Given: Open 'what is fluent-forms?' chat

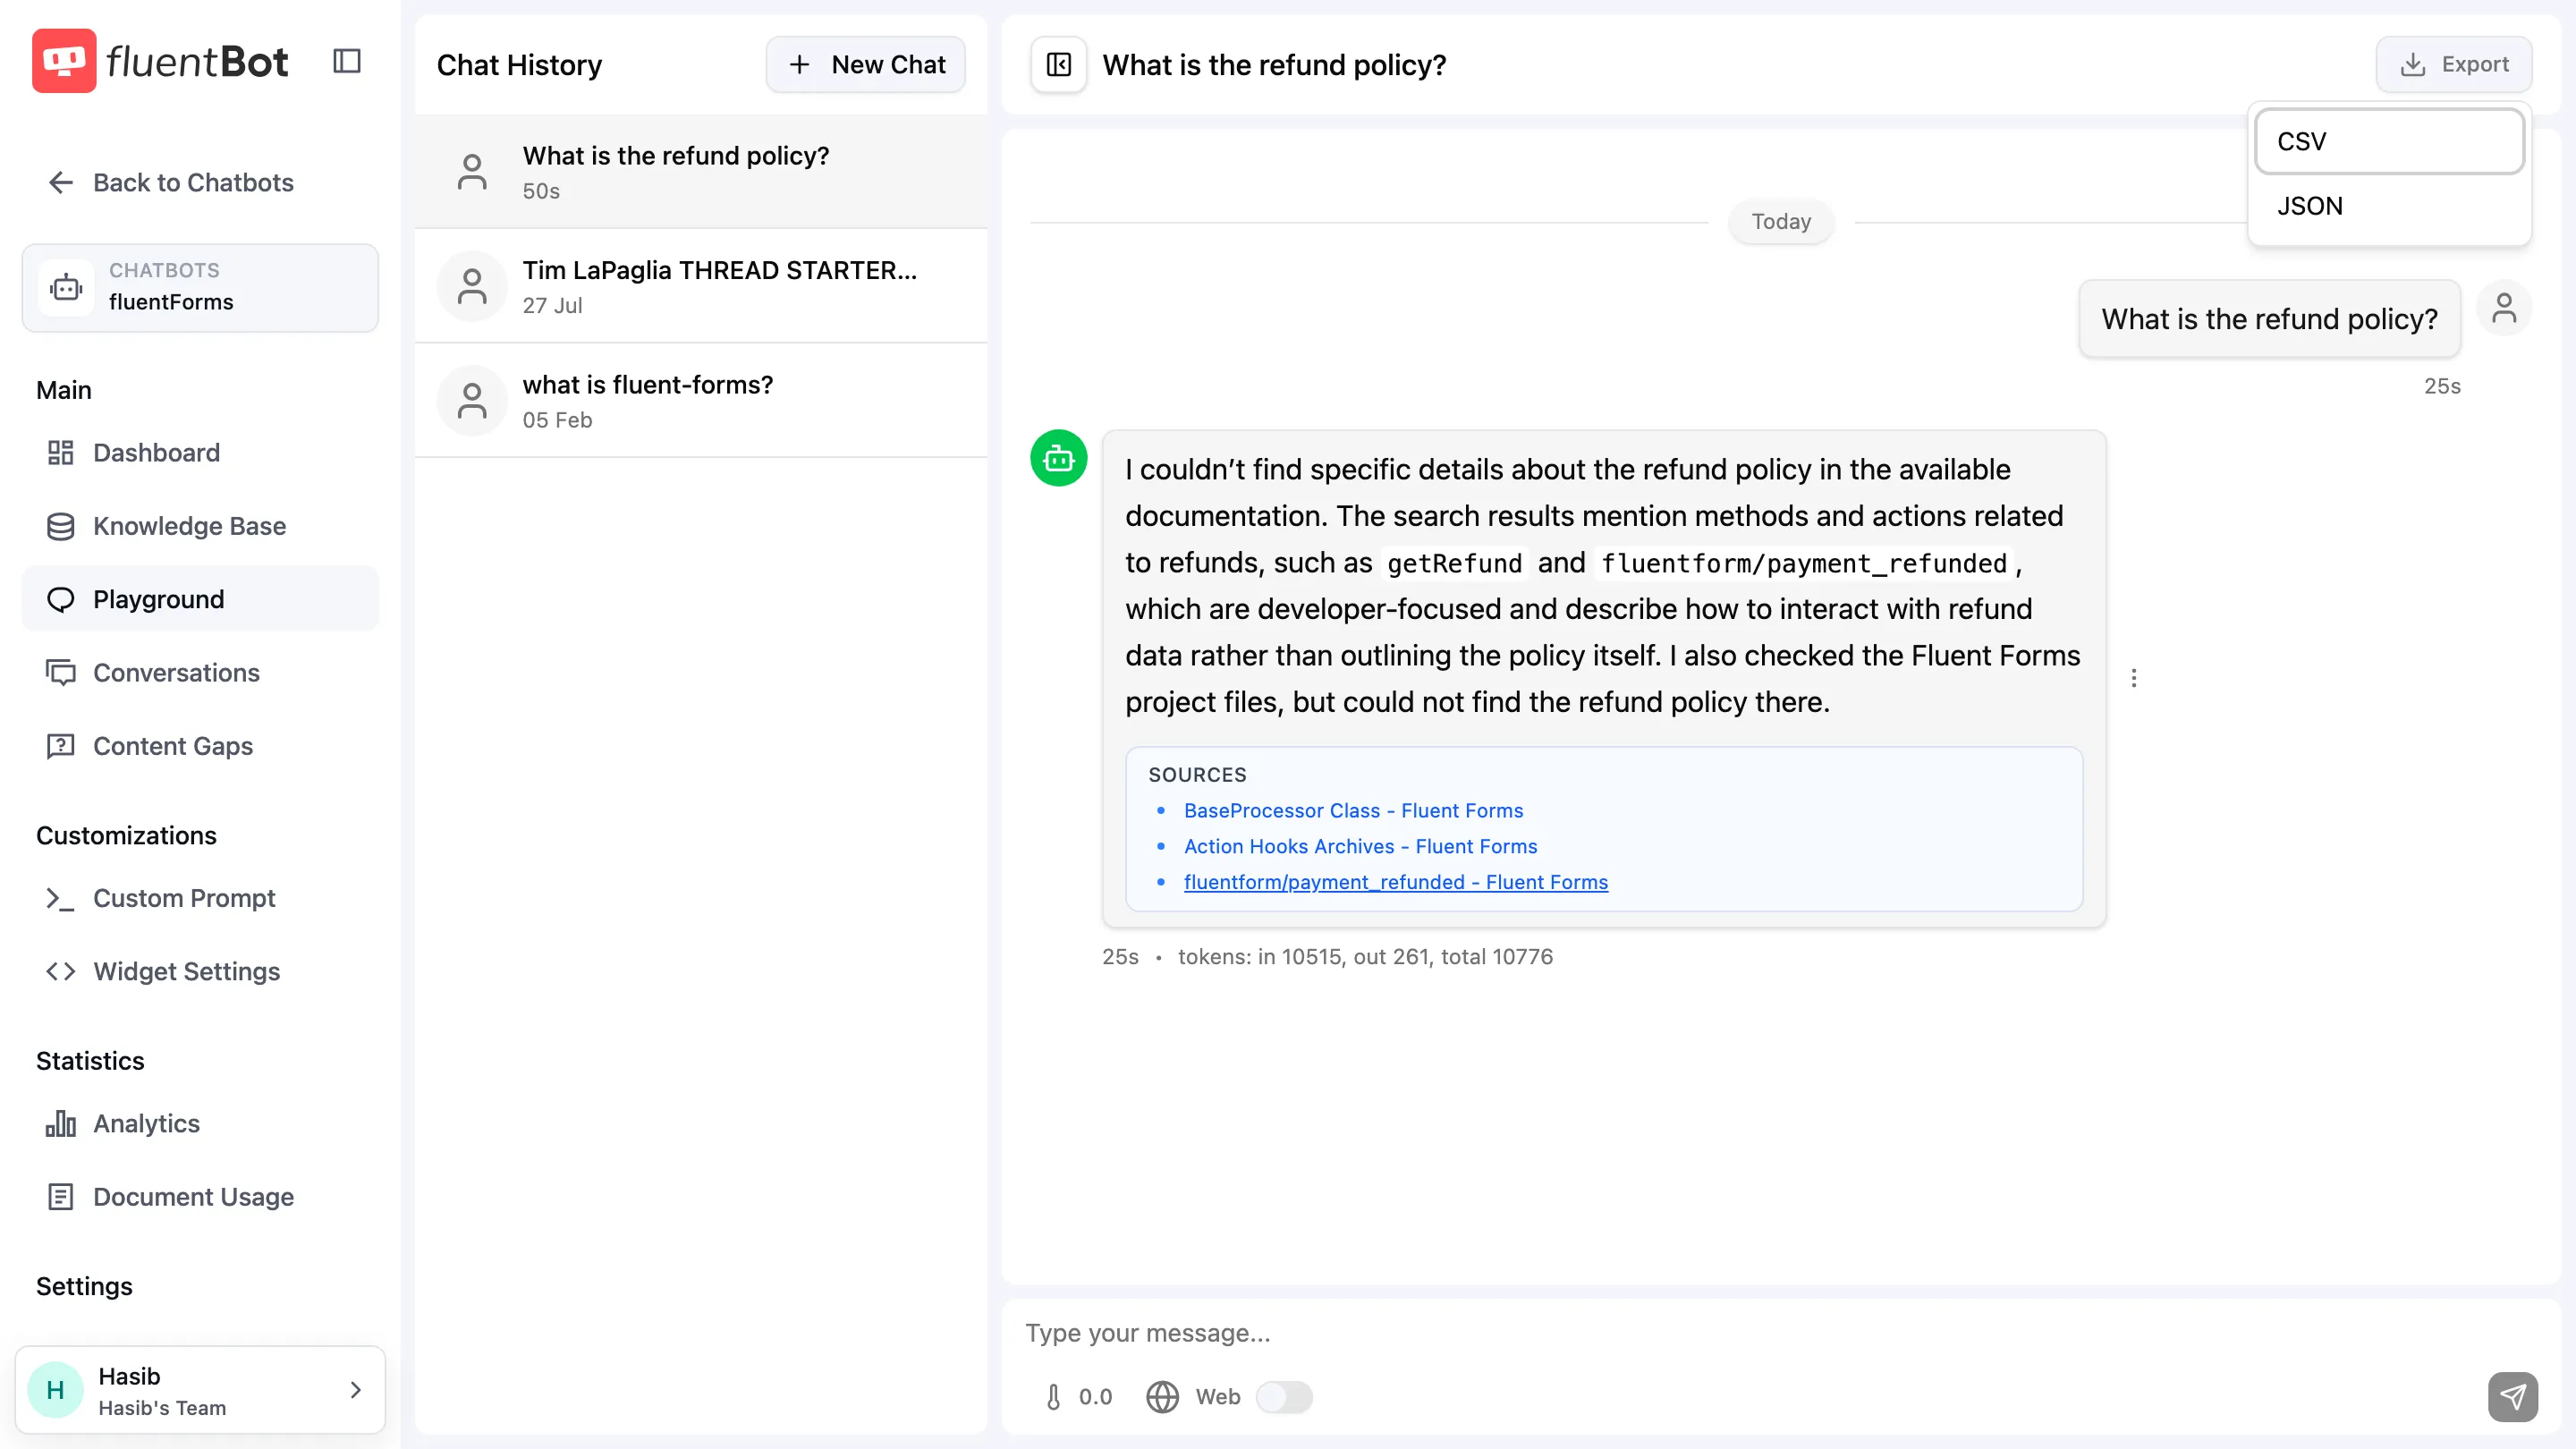Looking at the screenshot, I should point(701,401).
